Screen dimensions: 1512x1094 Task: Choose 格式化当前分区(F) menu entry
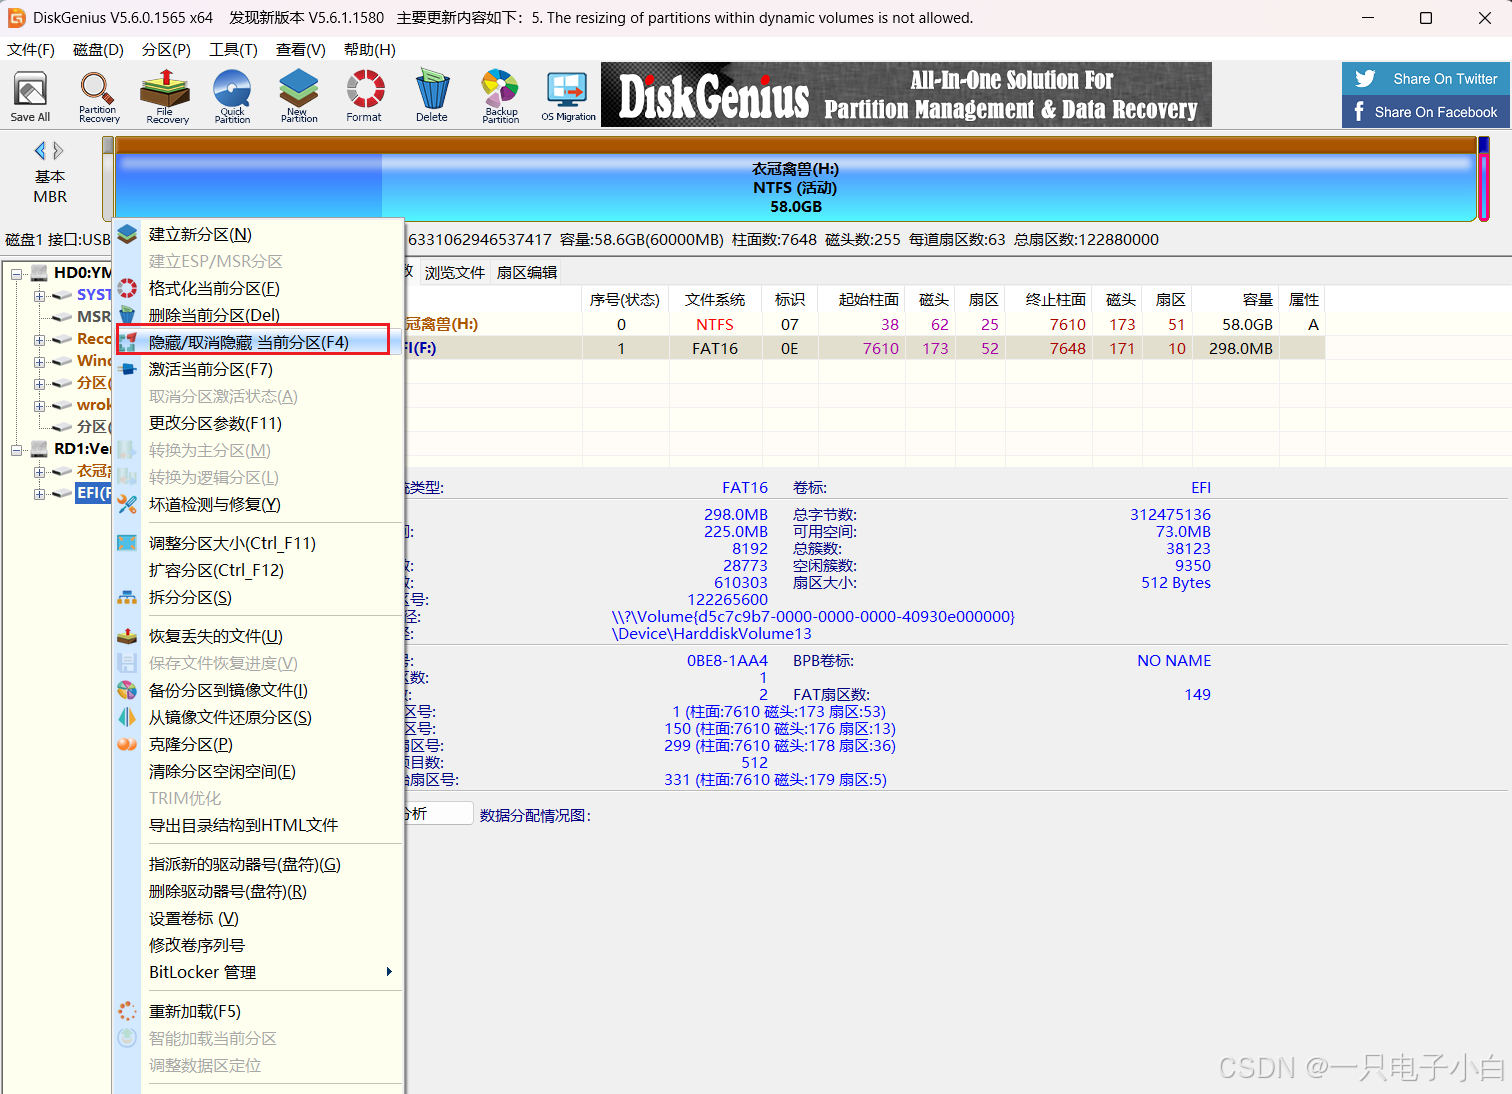click(258, 288)
